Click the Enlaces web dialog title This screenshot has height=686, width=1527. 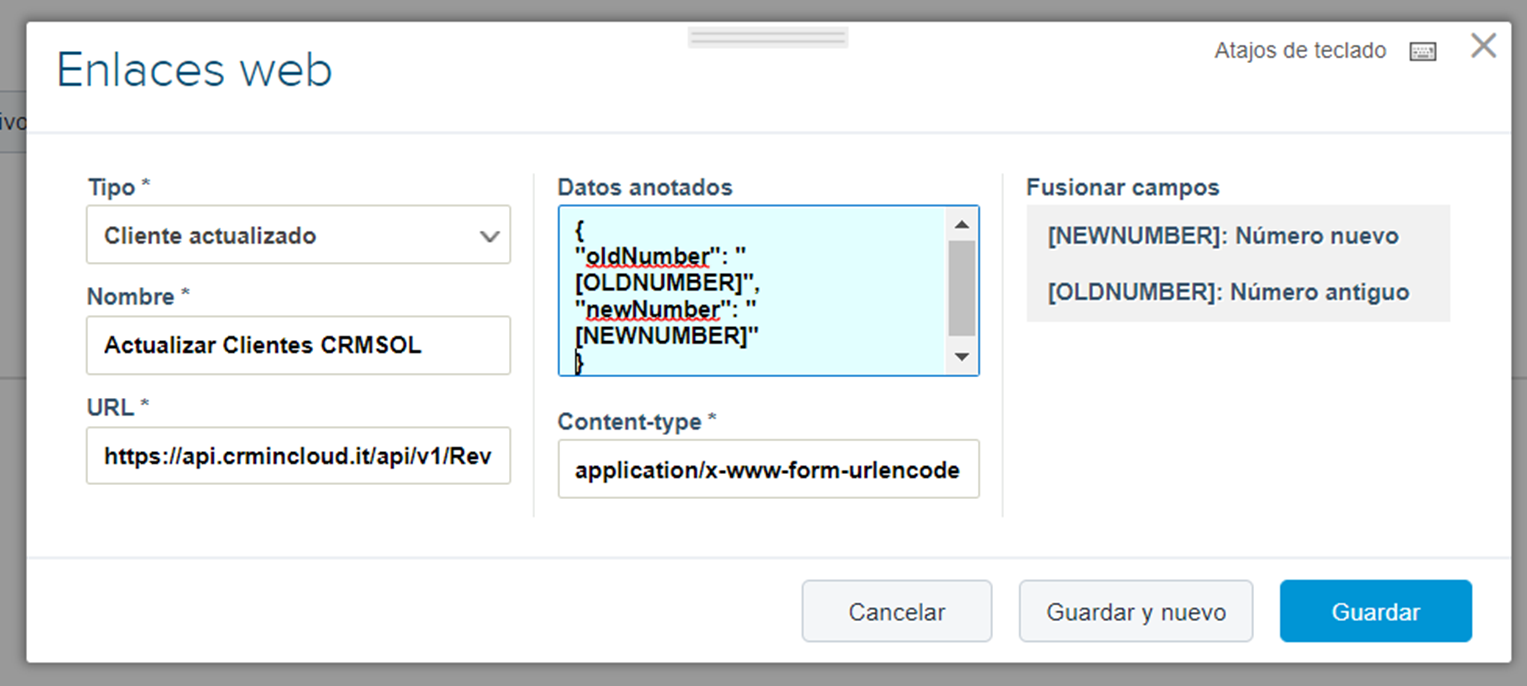click(x=194, y=70)
